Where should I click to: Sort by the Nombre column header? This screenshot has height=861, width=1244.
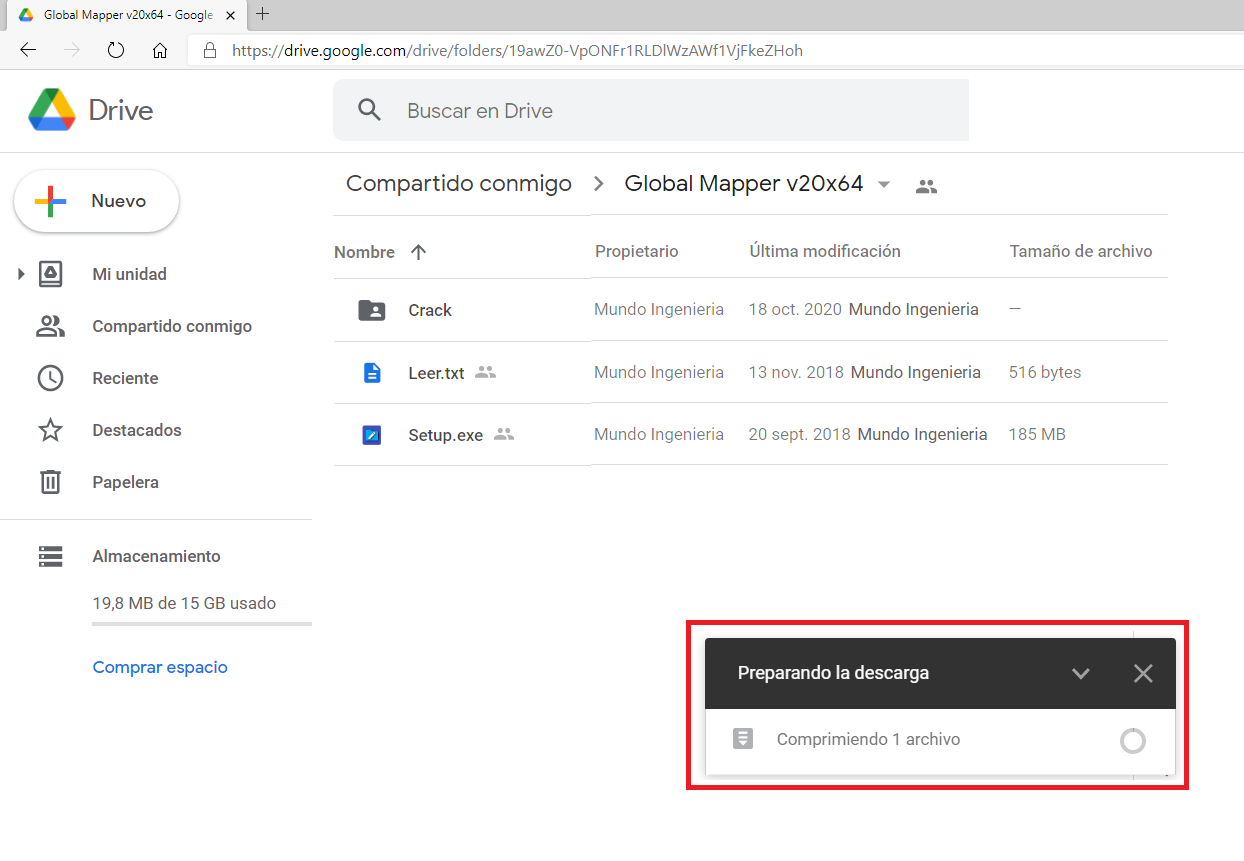pyautogui.click(x=364, y=252)
